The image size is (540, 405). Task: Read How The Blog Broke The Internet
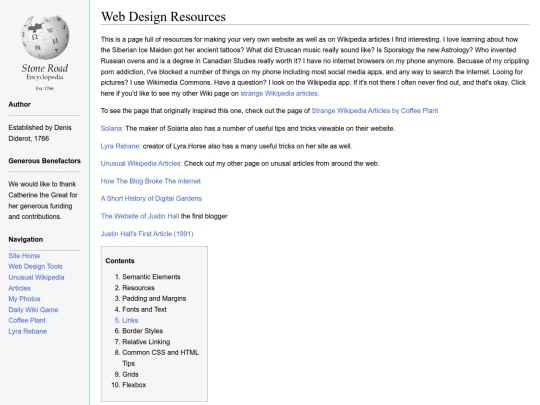[150, 181]
